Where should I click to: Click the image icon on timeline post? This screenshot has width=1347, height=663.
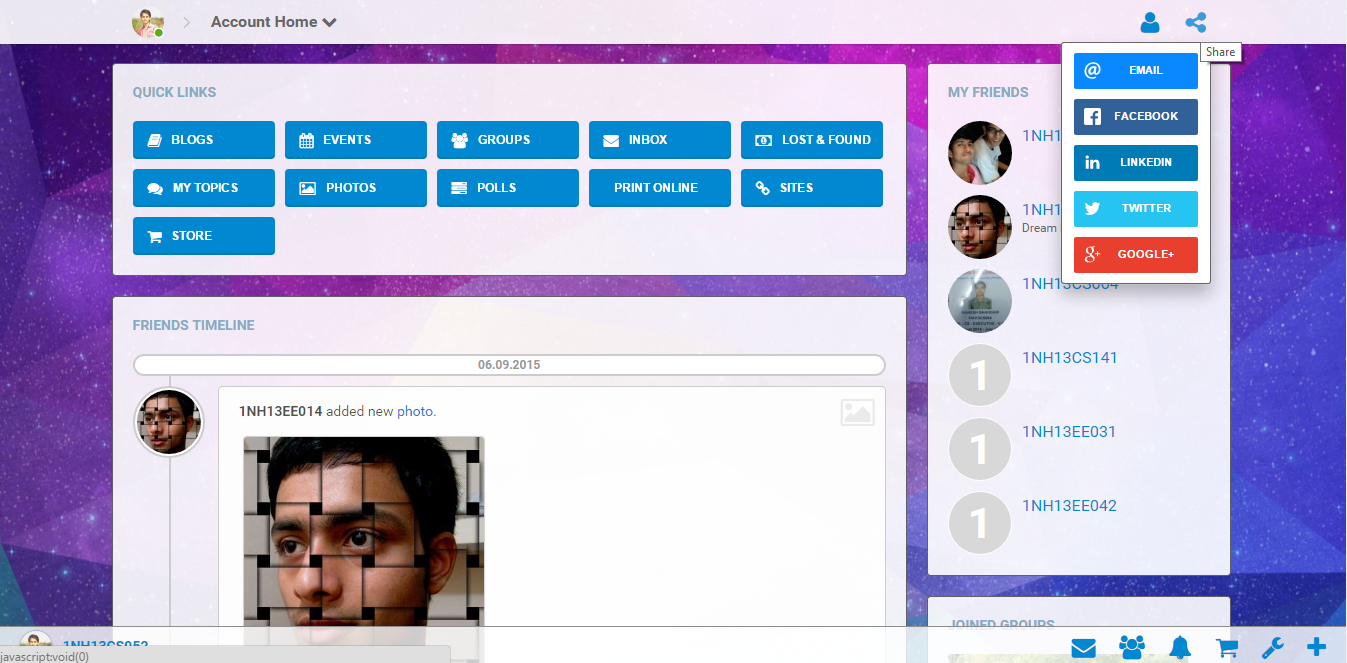858,412
